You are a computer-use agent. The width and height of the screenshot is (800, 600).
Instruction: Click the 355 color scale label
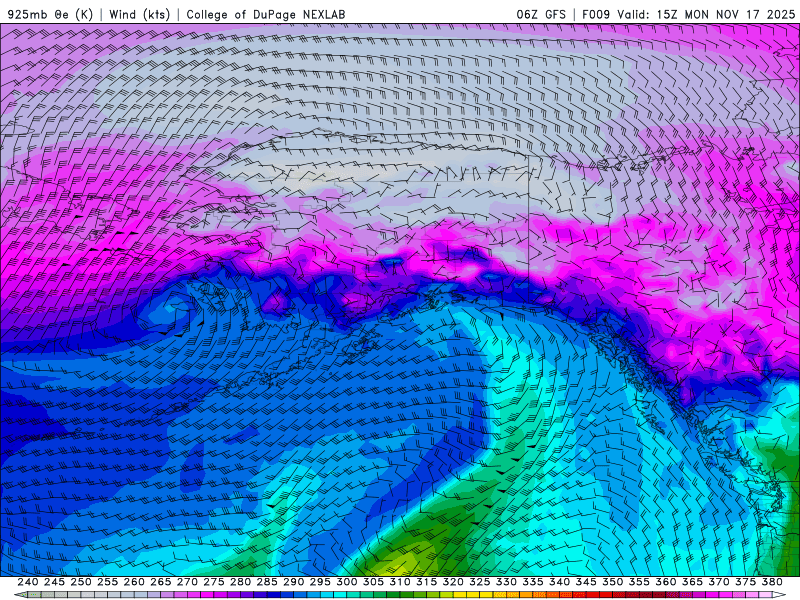click(x=639, y=582)
